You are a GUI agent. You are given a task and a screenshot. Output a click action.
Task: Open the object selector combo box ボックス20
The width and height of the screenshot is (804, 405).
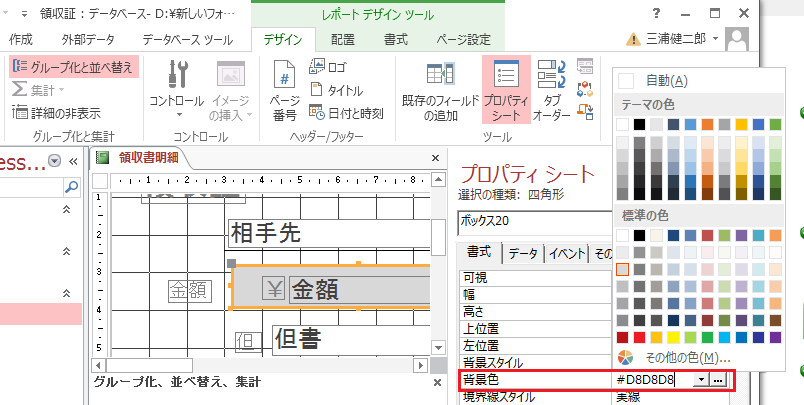pos(530,220)
